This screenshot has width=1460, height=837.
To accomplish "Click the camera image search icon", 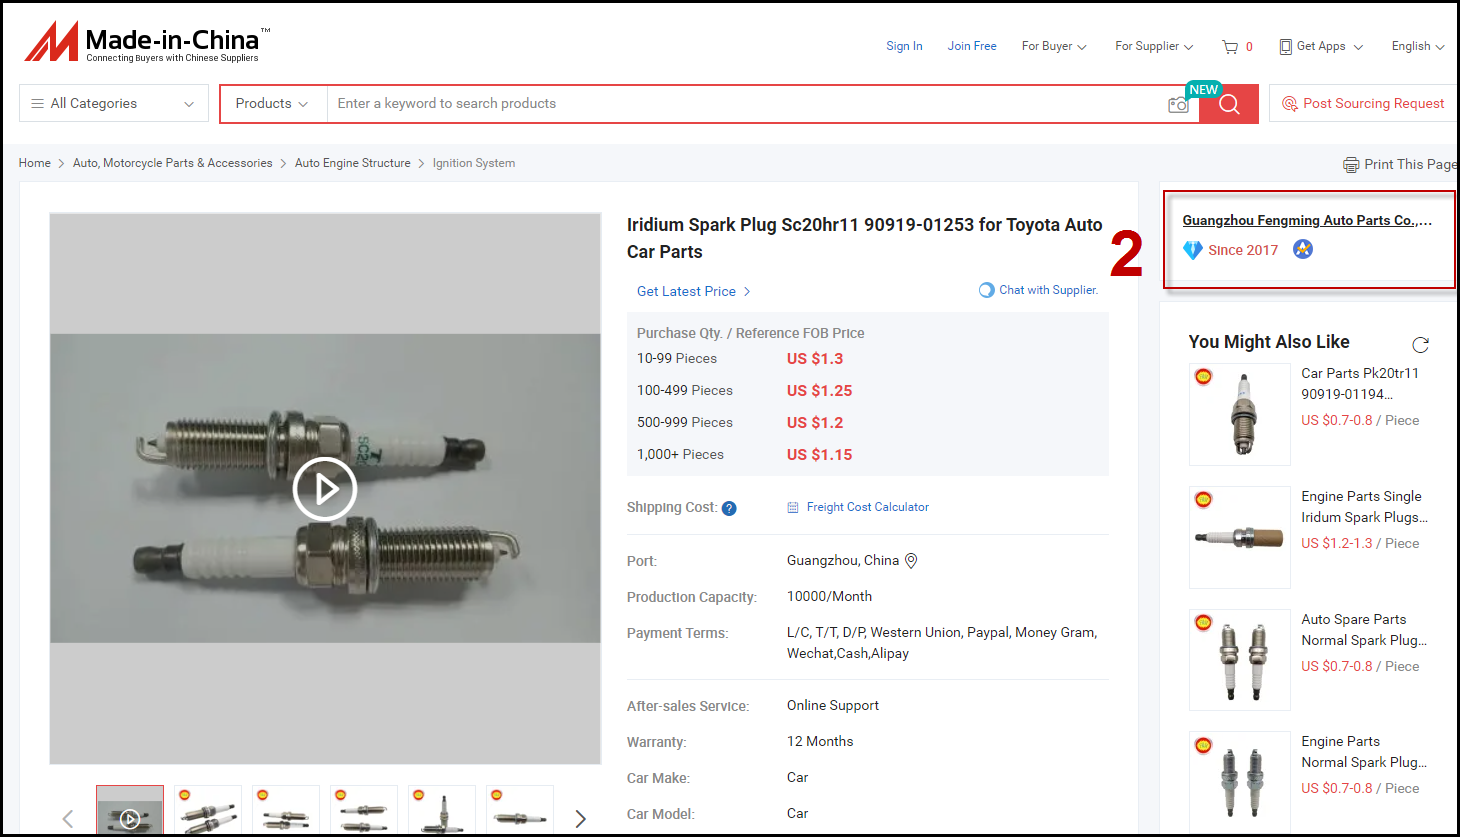I will 1178,104.
